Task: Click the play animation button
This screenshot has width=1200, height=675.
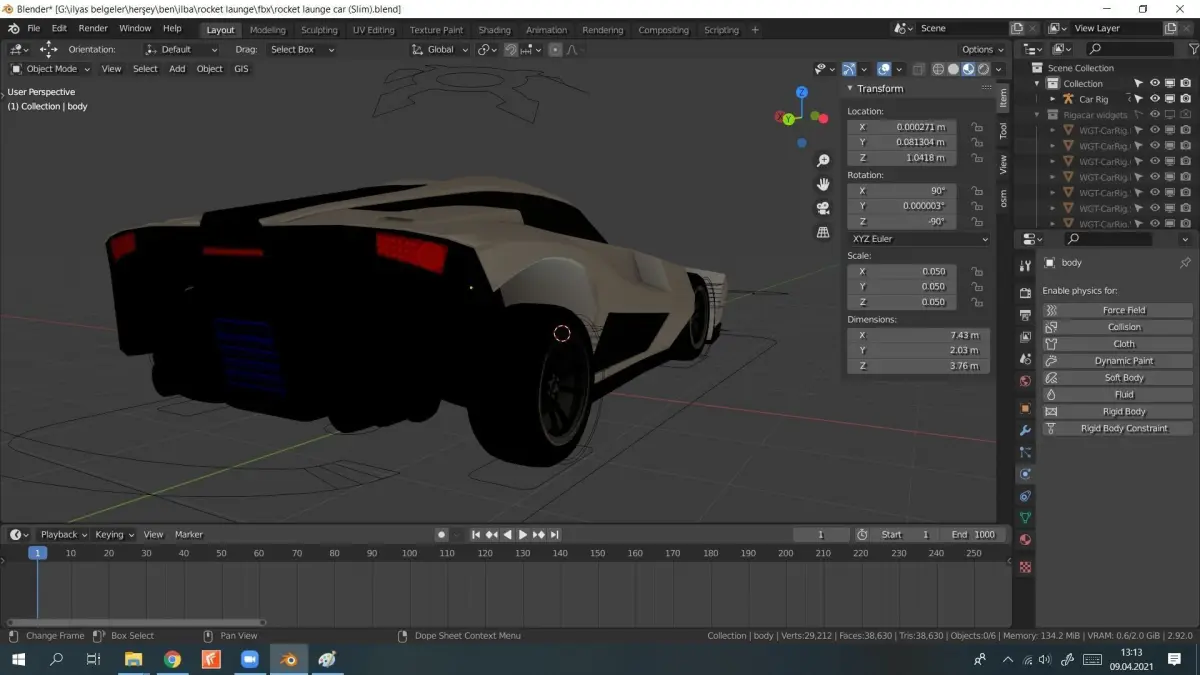Action: click(x=523, y=534)
